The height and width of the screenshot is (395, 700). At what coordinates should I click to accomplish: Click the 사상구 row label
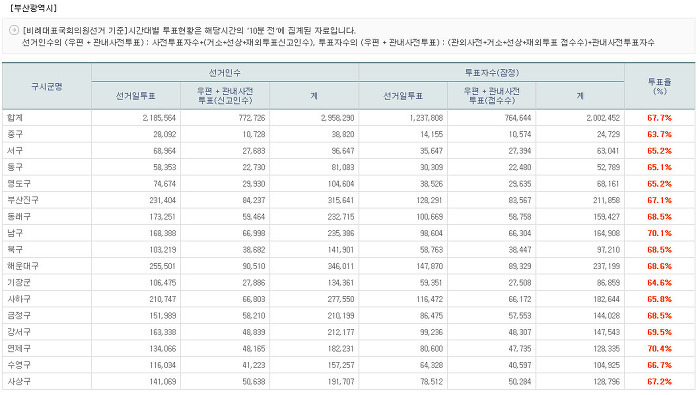pyautogui.click(x=19, y=382)
